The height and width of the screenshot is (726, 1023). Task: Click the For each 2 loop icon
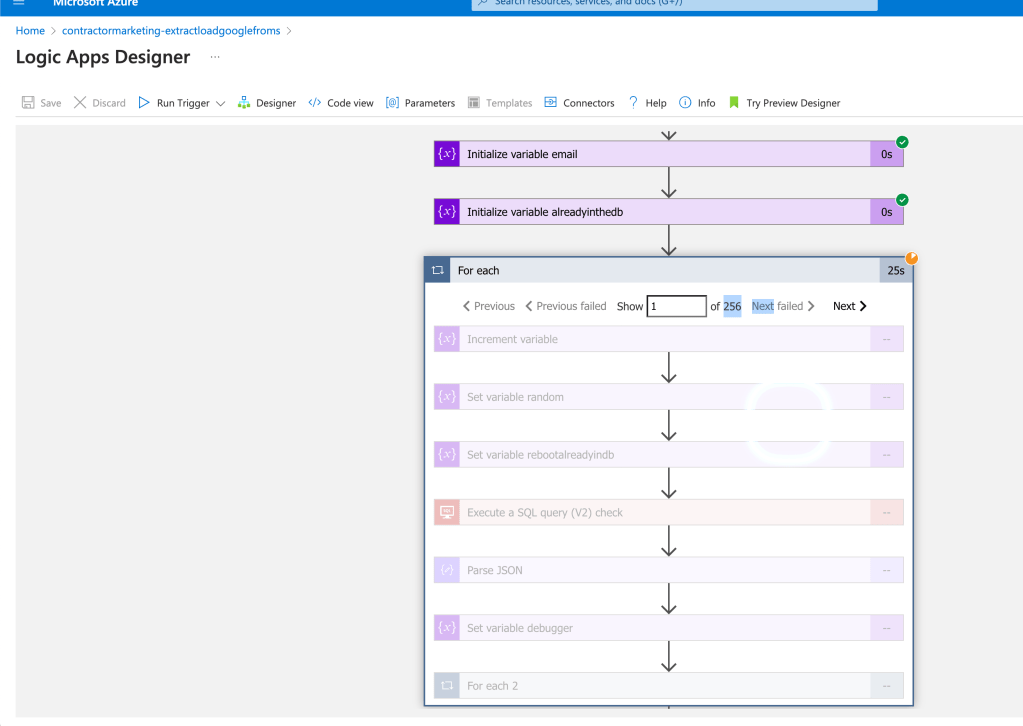(447, 686)
